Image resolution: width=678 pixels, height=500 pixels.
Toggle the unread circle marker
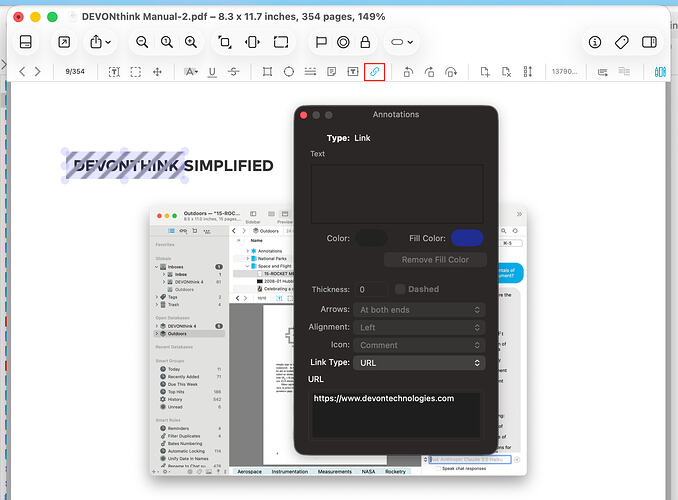click(343, 42)
